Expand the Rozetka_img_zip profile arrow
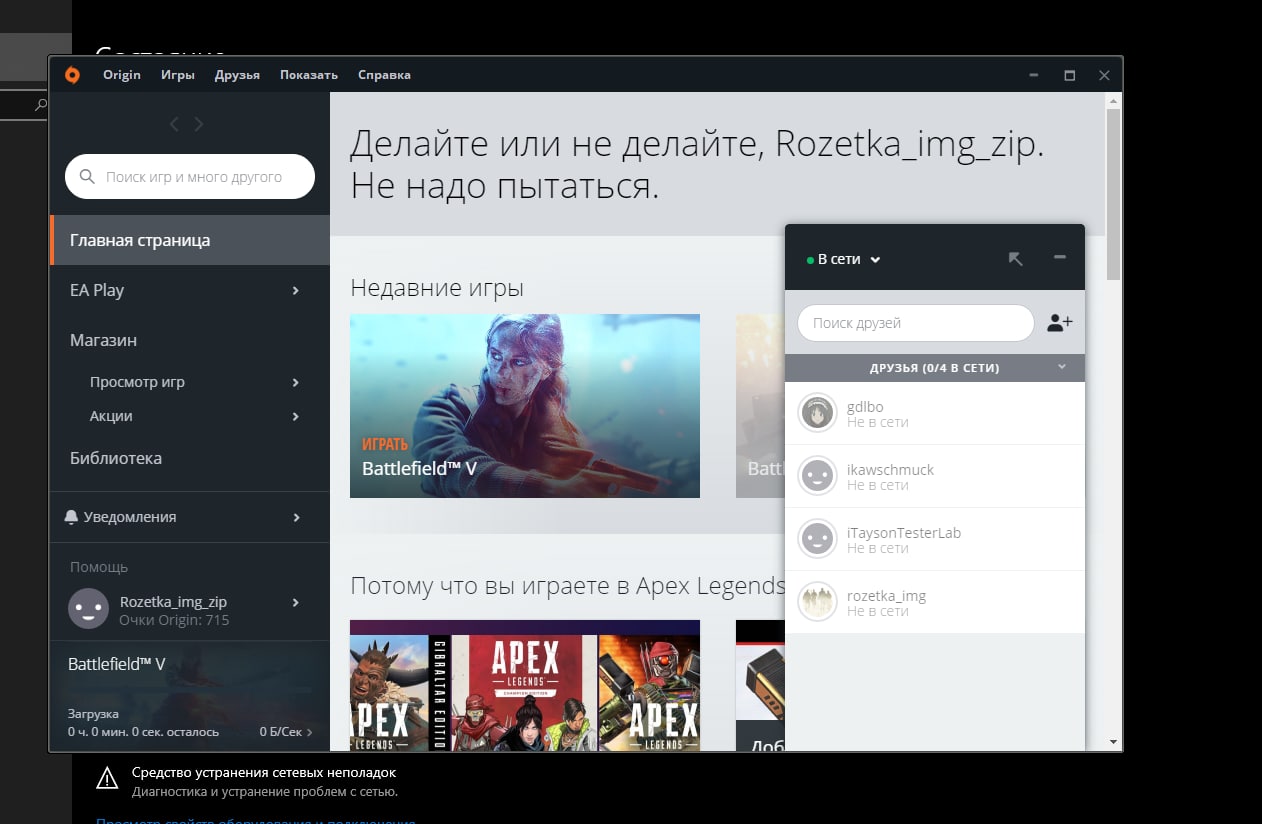Screen dimensions: 1262x824 (x=296, y=602)
